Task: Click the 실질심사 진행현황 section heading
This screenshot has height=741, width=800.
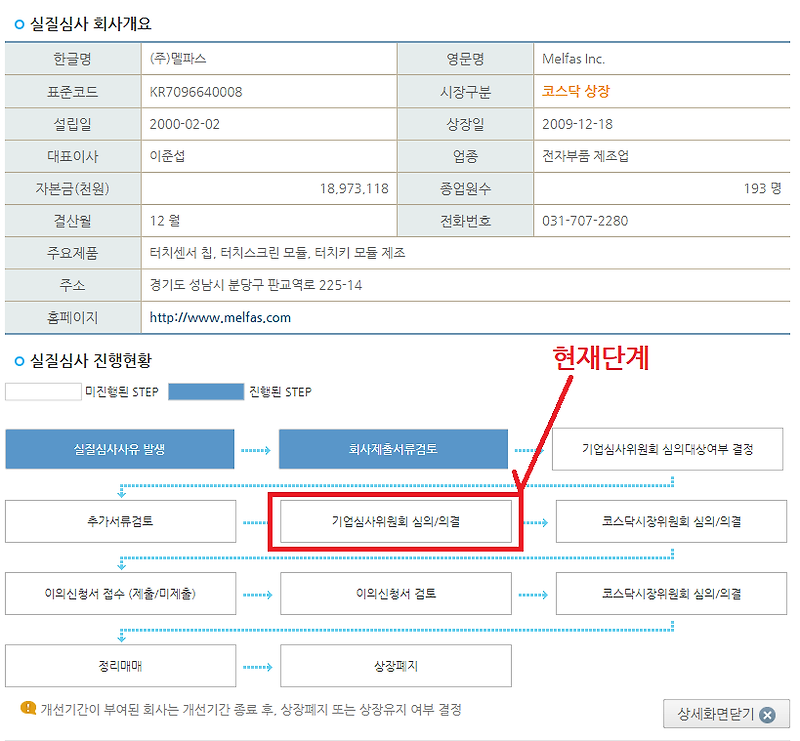Action: point(91,360)
